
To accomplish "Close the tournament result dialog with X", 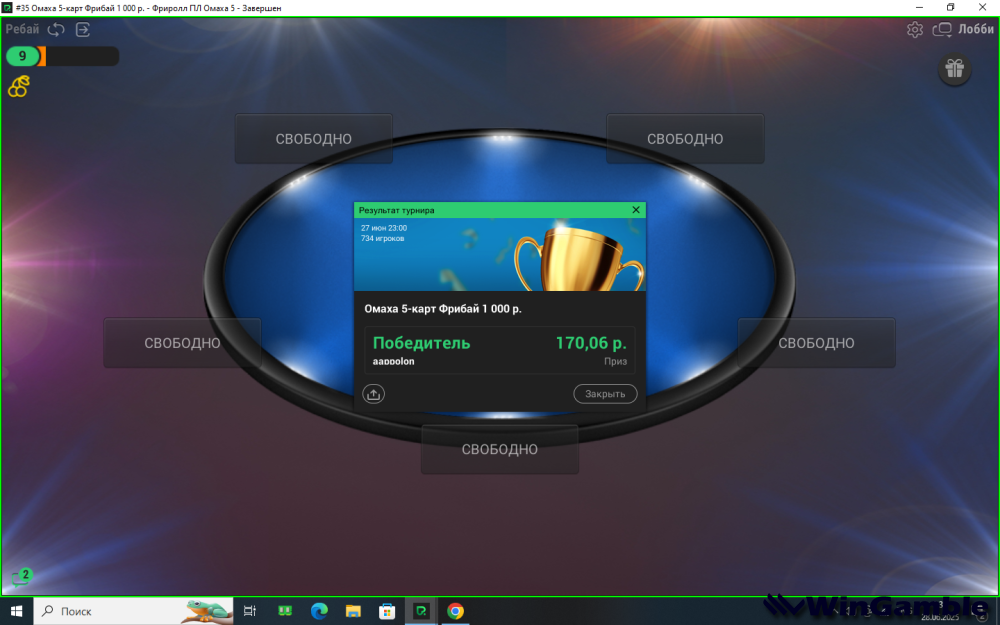I will click(636, 210).
